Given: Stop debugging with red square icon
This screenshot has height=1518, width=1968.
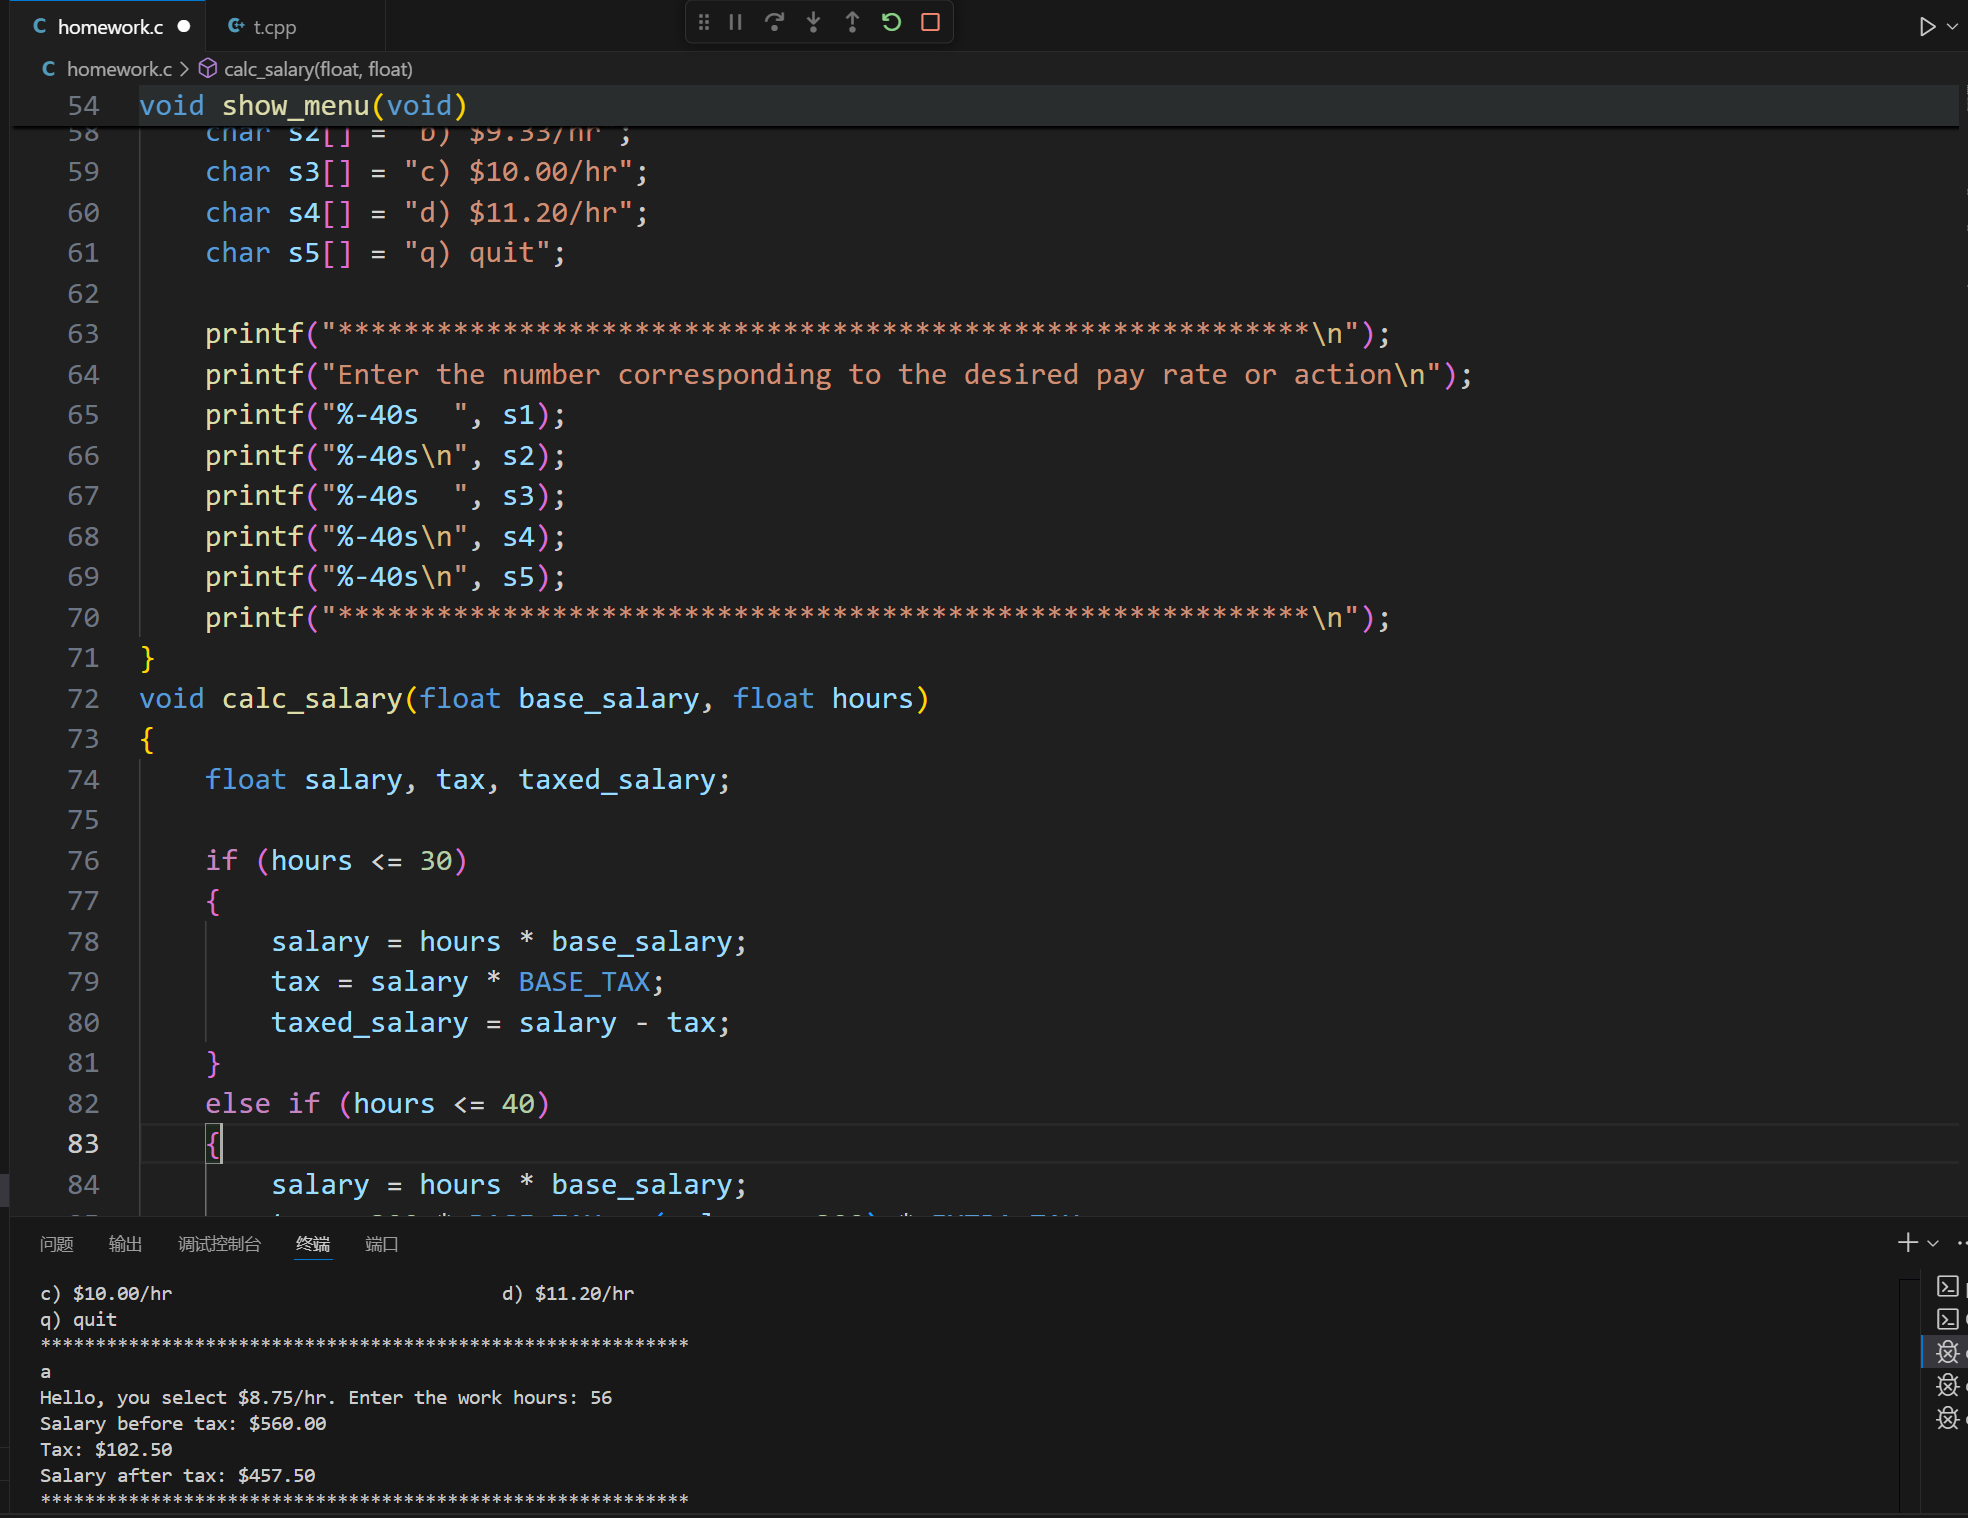Looking at the screenshot, I should click(x=930, y=22).
